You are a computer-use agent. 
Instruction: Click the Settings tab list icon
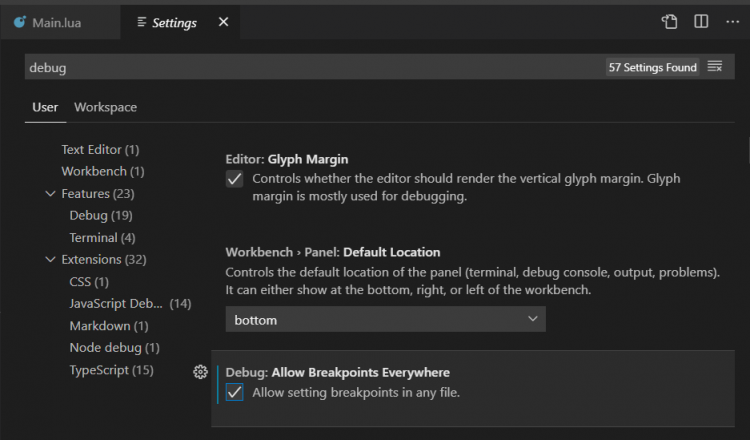143,22
